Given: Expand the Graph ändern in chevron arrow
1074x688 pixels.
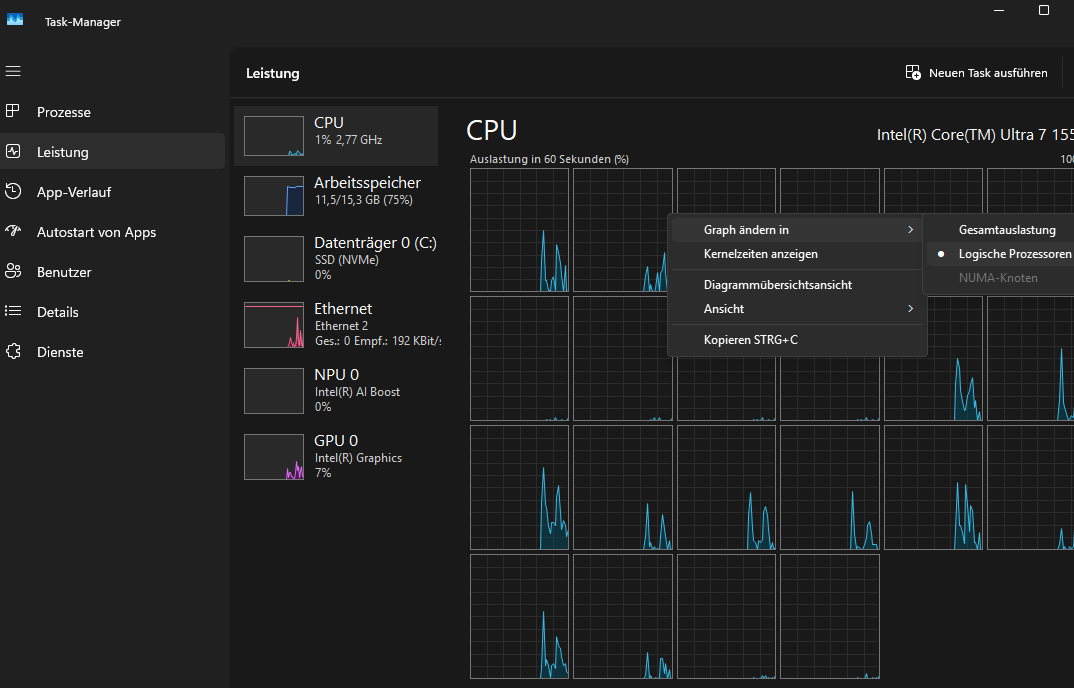Looking at the screenshot, I should pos(910,230).
